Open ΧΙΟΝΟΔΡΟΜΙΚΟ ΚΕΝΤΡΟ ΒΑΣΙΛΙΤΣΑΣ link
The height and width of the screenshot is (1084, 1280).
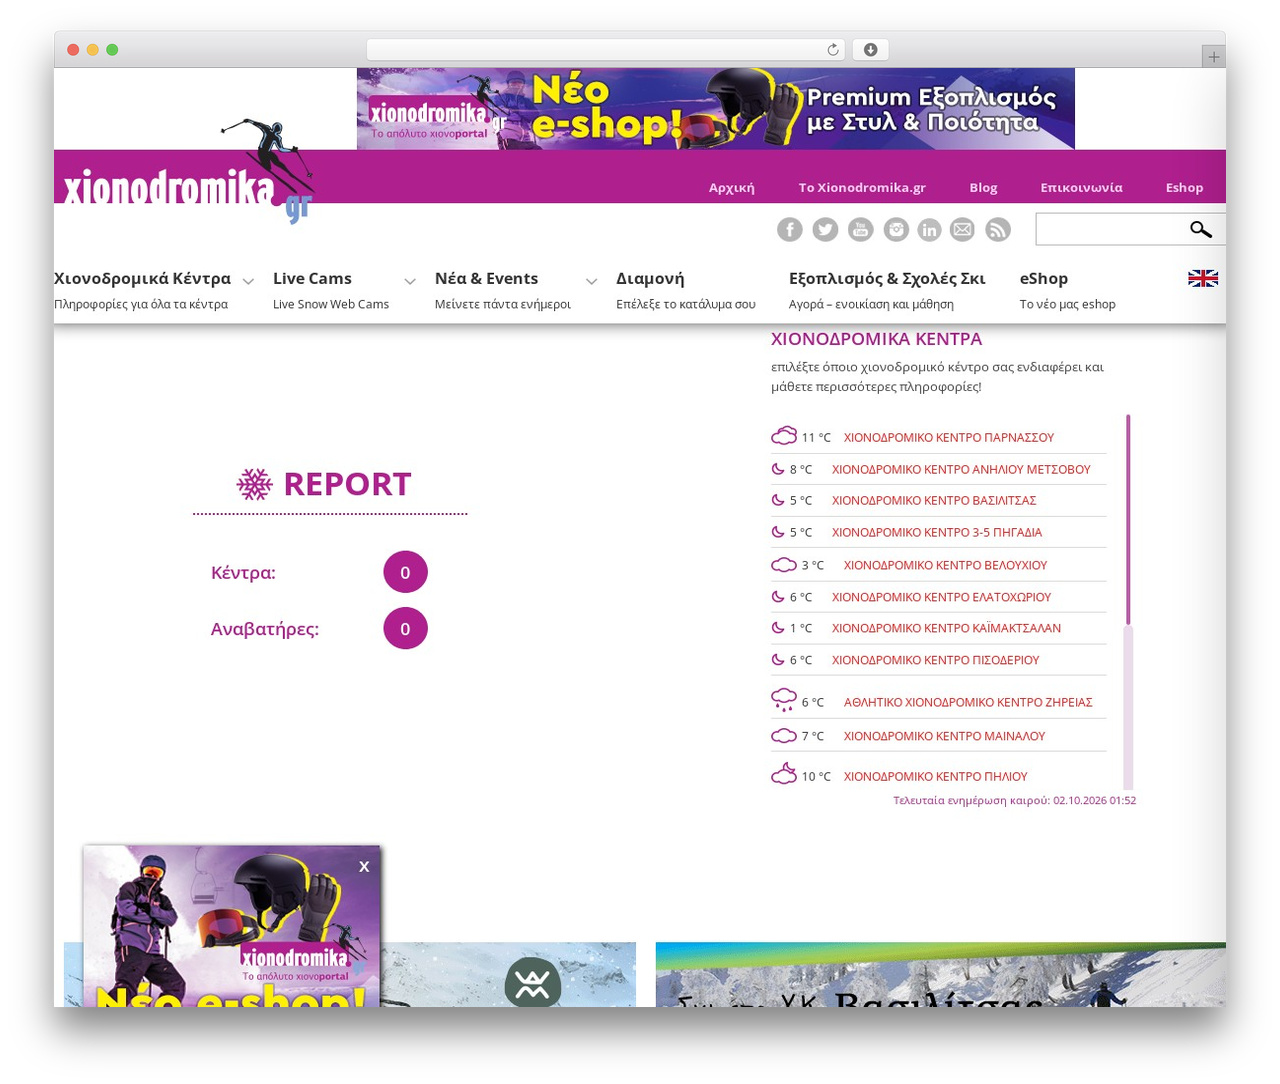(x=934, y=500)
